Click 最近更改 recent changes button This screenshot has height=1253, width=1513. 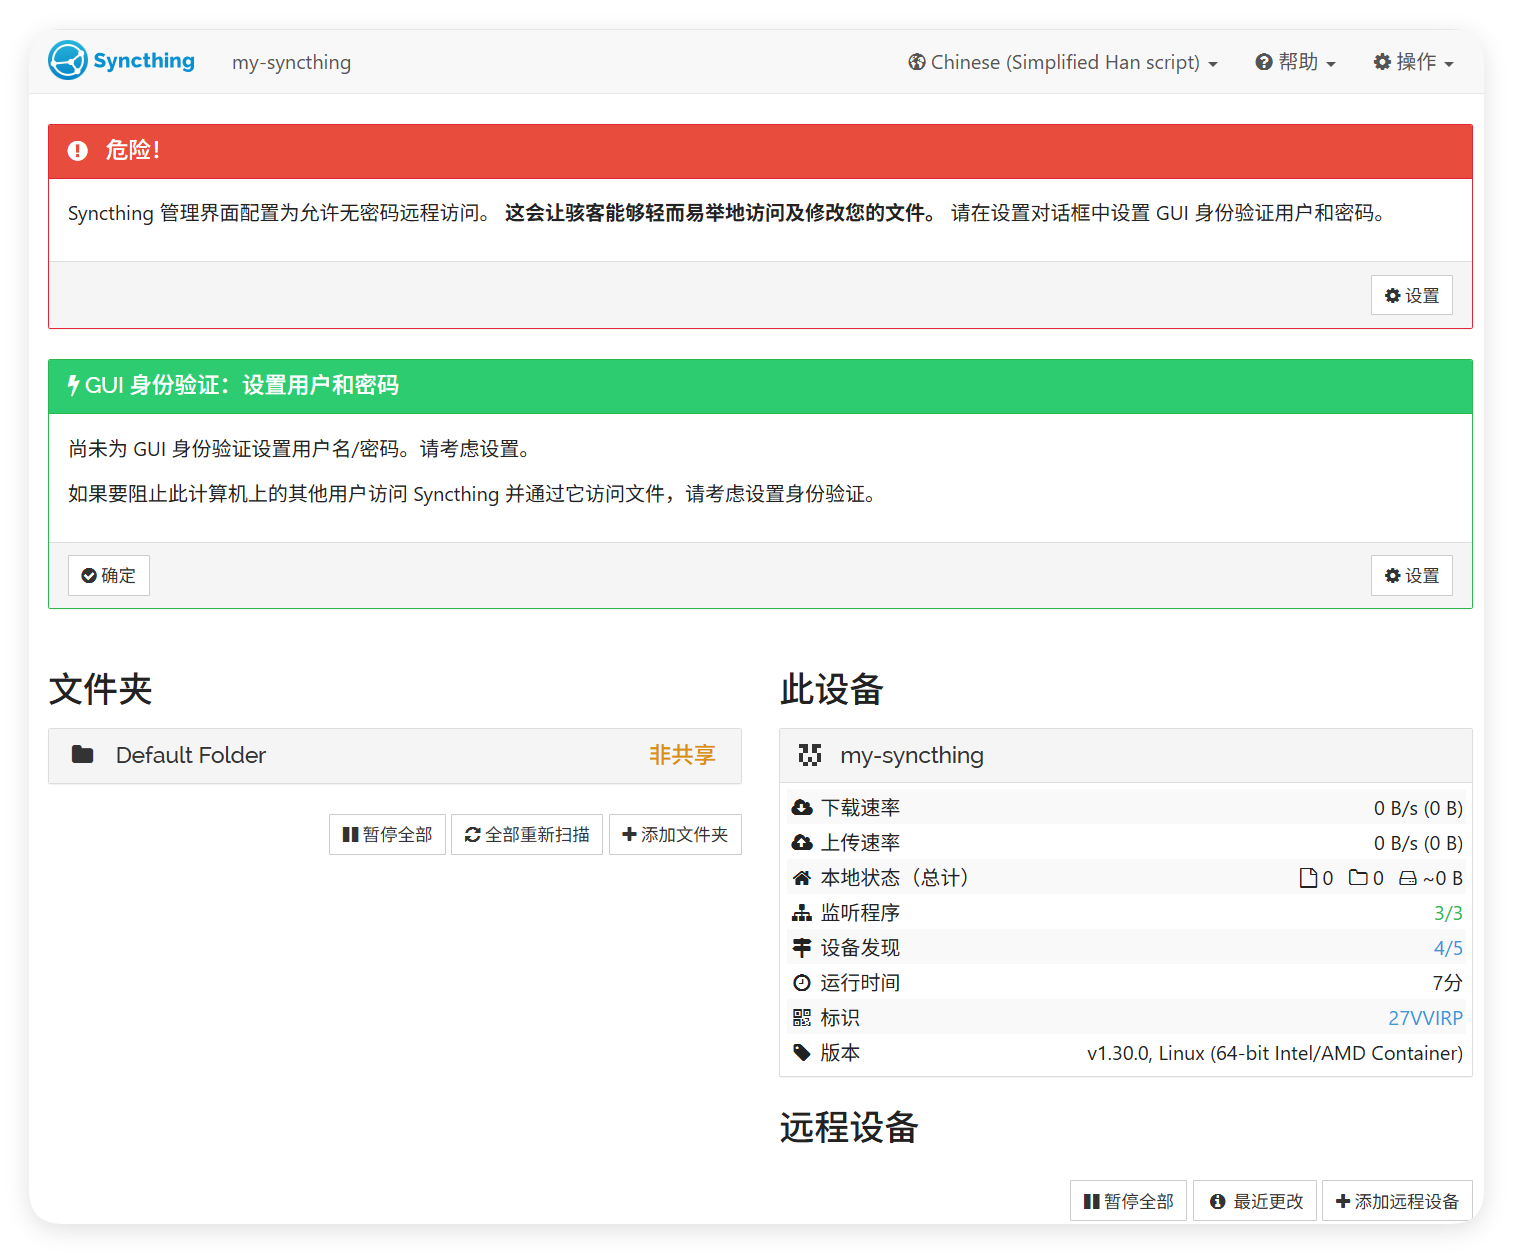1255,1201
